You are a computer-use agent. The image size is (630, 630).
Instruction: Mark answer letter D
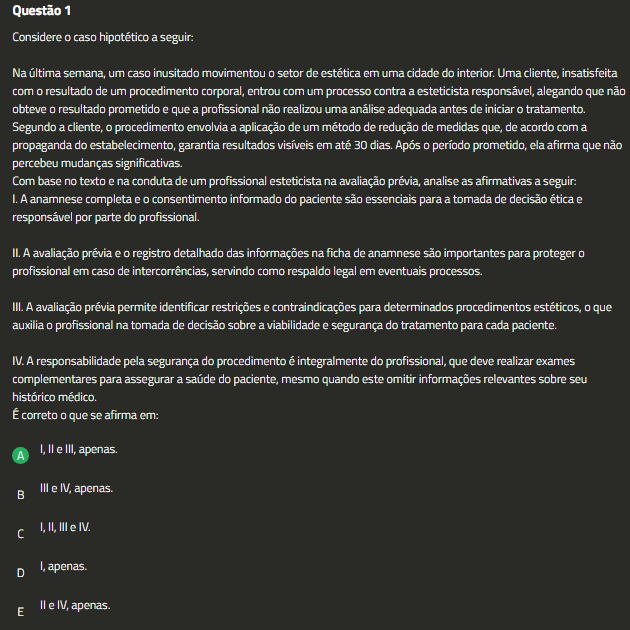pos(21,572)
